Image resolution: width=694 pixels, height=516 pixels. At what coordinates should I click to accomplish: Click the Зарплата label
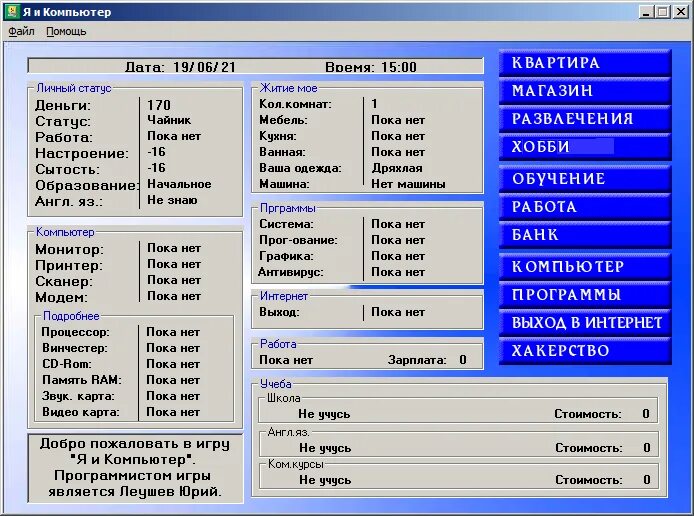pos(417,360)
